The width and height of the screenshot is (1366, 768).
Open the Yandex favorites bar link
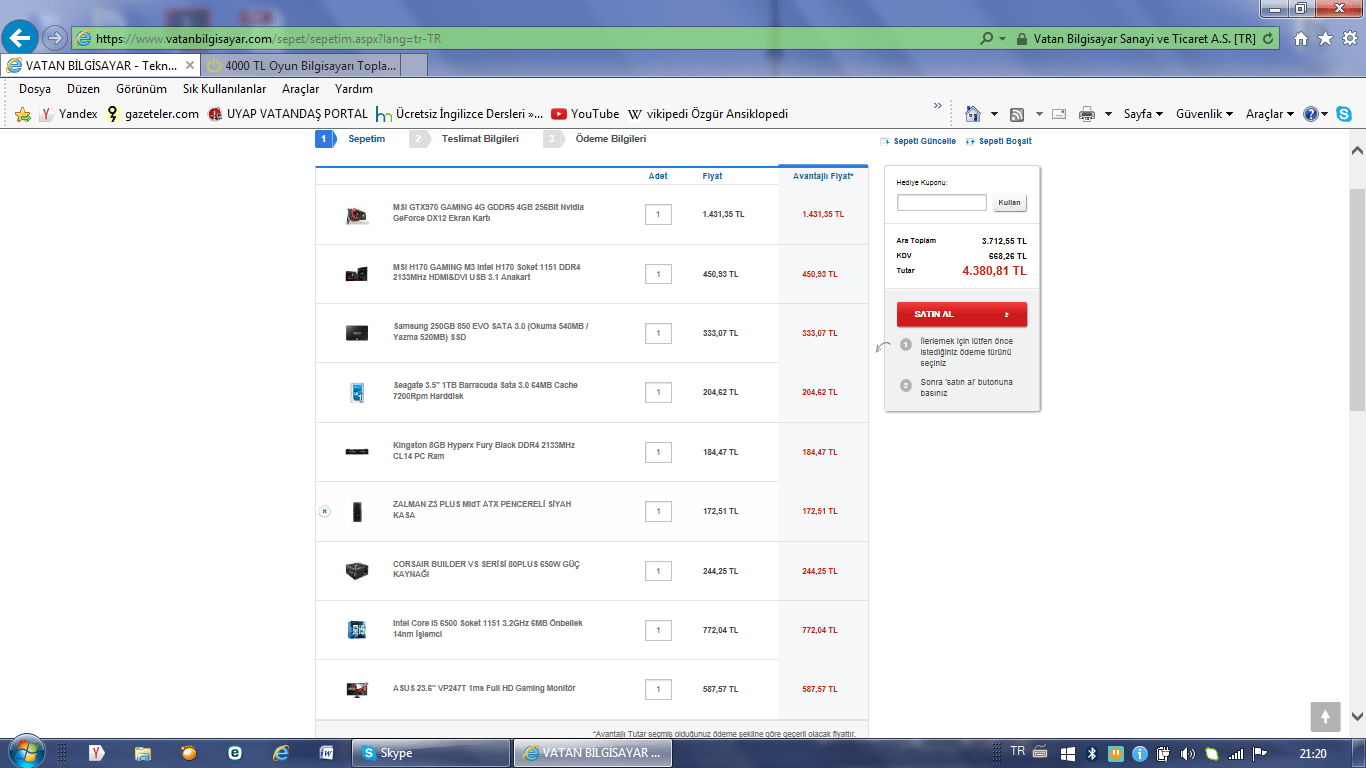tap(68, 114)
